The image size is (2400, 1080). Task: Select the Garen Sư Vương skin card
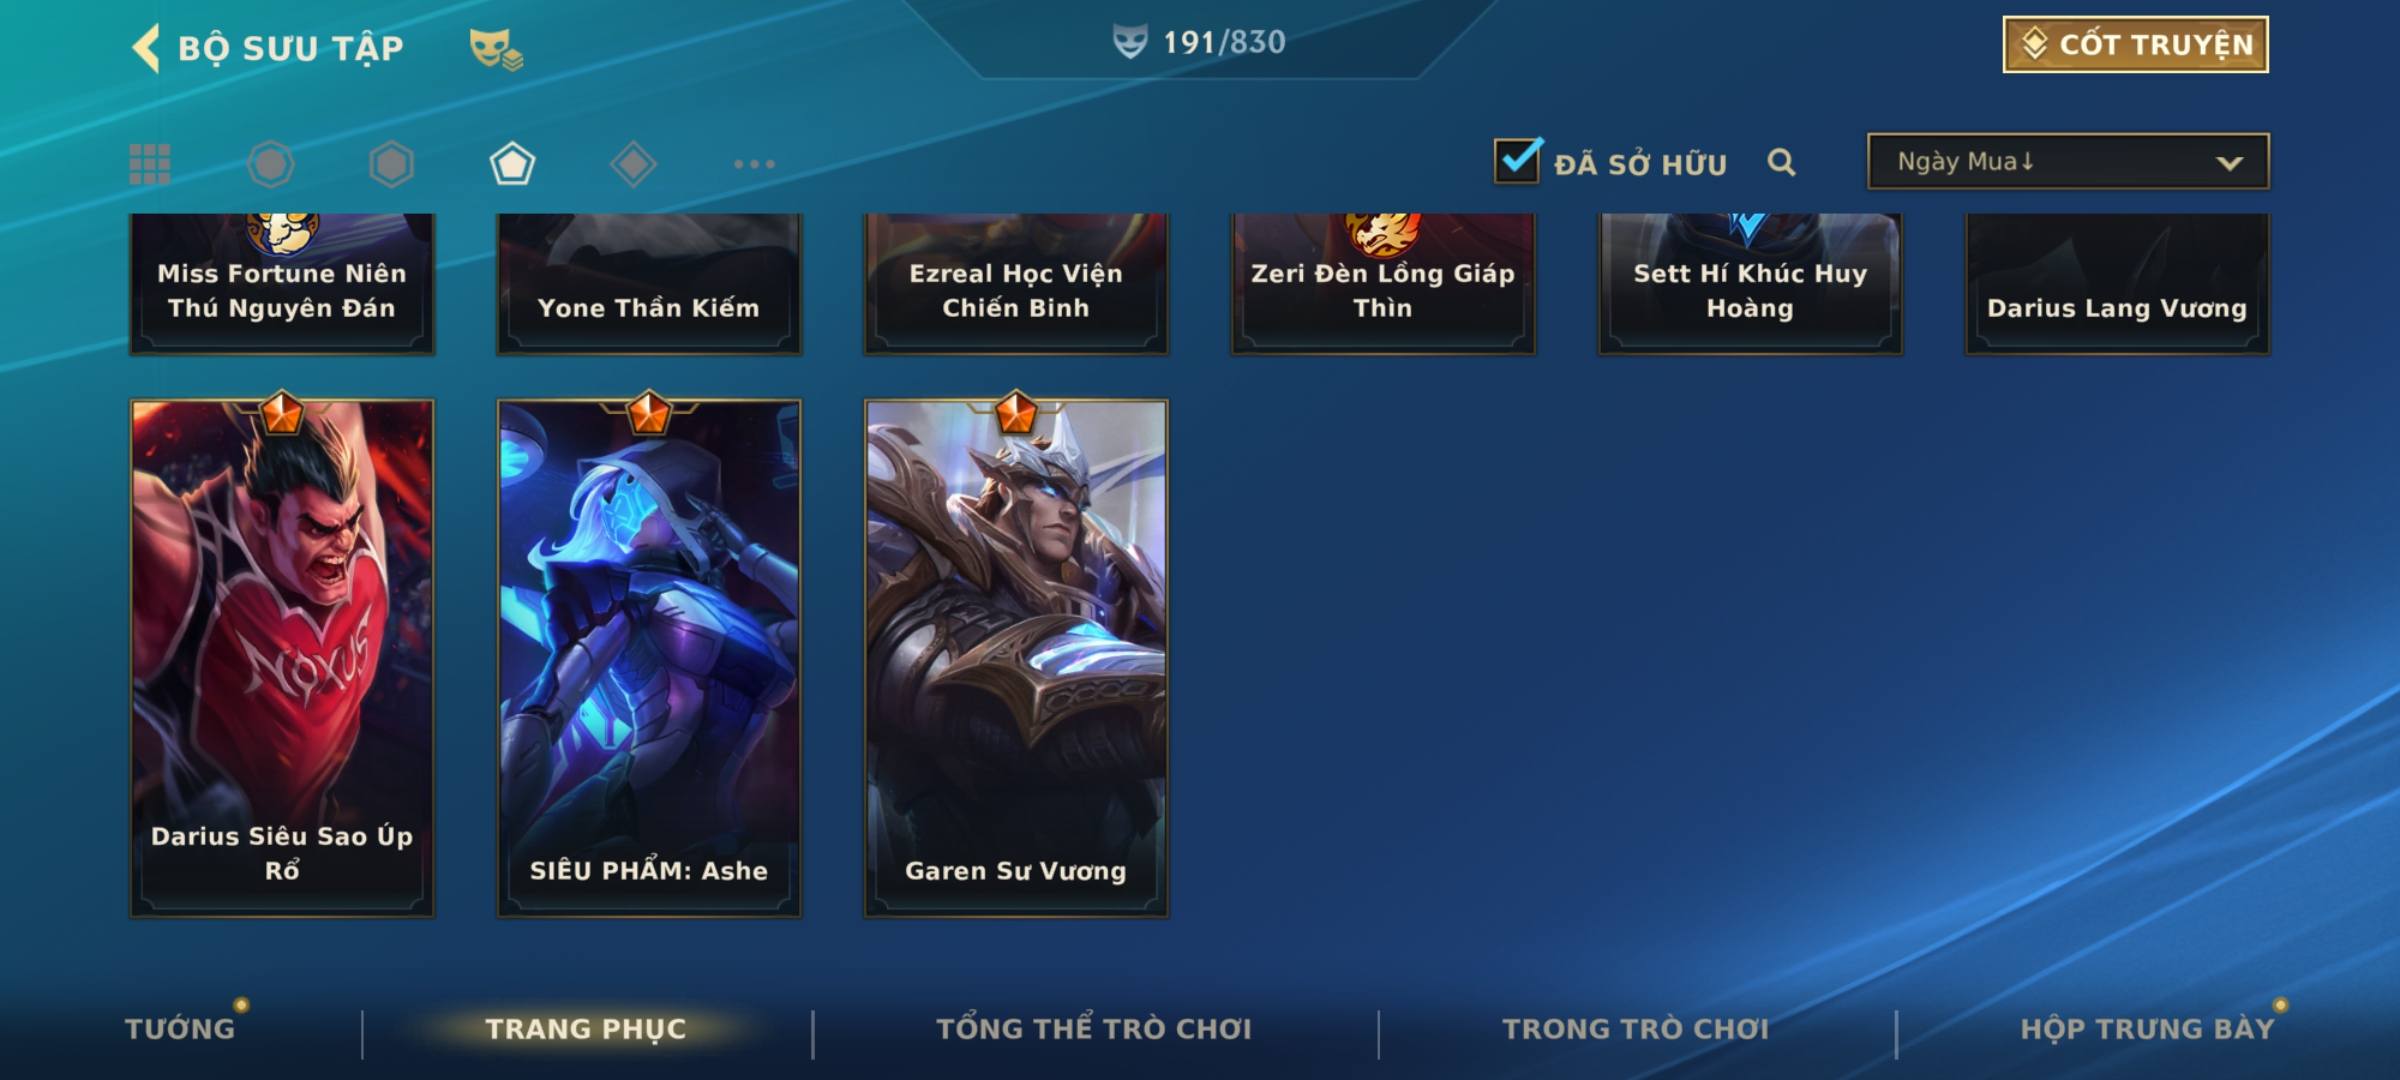click(1016, 658)
